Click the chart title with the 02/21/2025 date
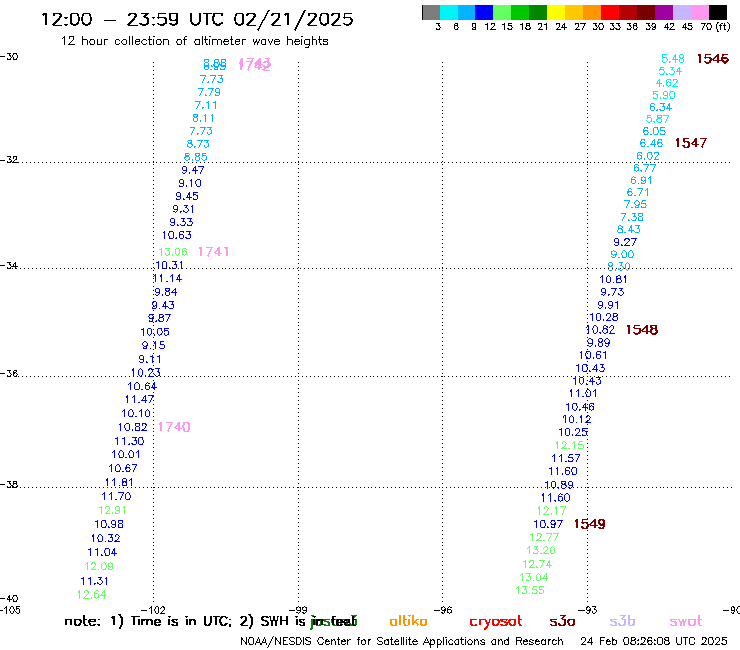Screen dimensions: 740x650 tap(197, 19)
